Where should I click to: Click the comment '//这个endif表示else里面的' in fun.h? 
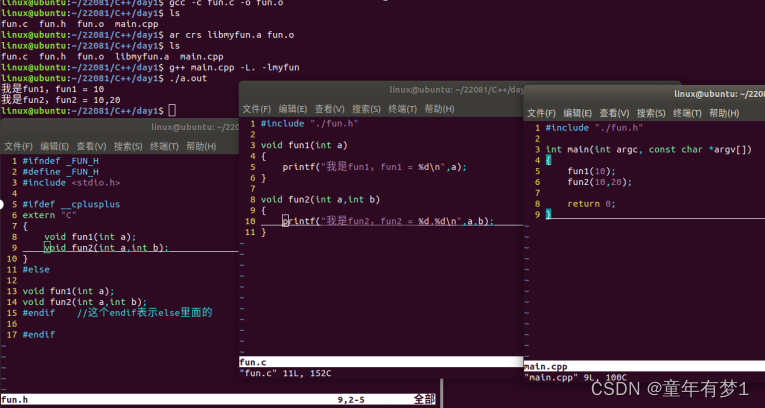click(x=145, y=313)
